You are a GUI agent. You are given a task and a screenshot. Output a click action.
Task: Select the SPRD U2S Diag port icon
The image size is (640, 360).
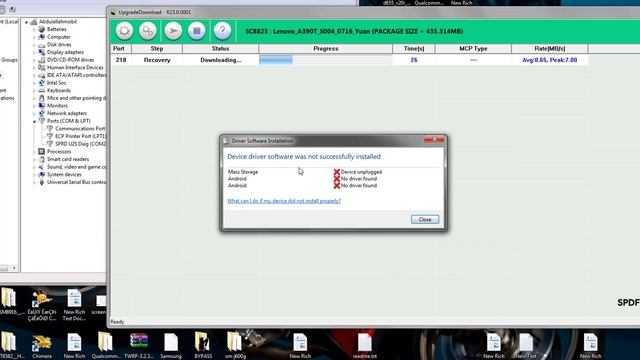tap(50, 144)
